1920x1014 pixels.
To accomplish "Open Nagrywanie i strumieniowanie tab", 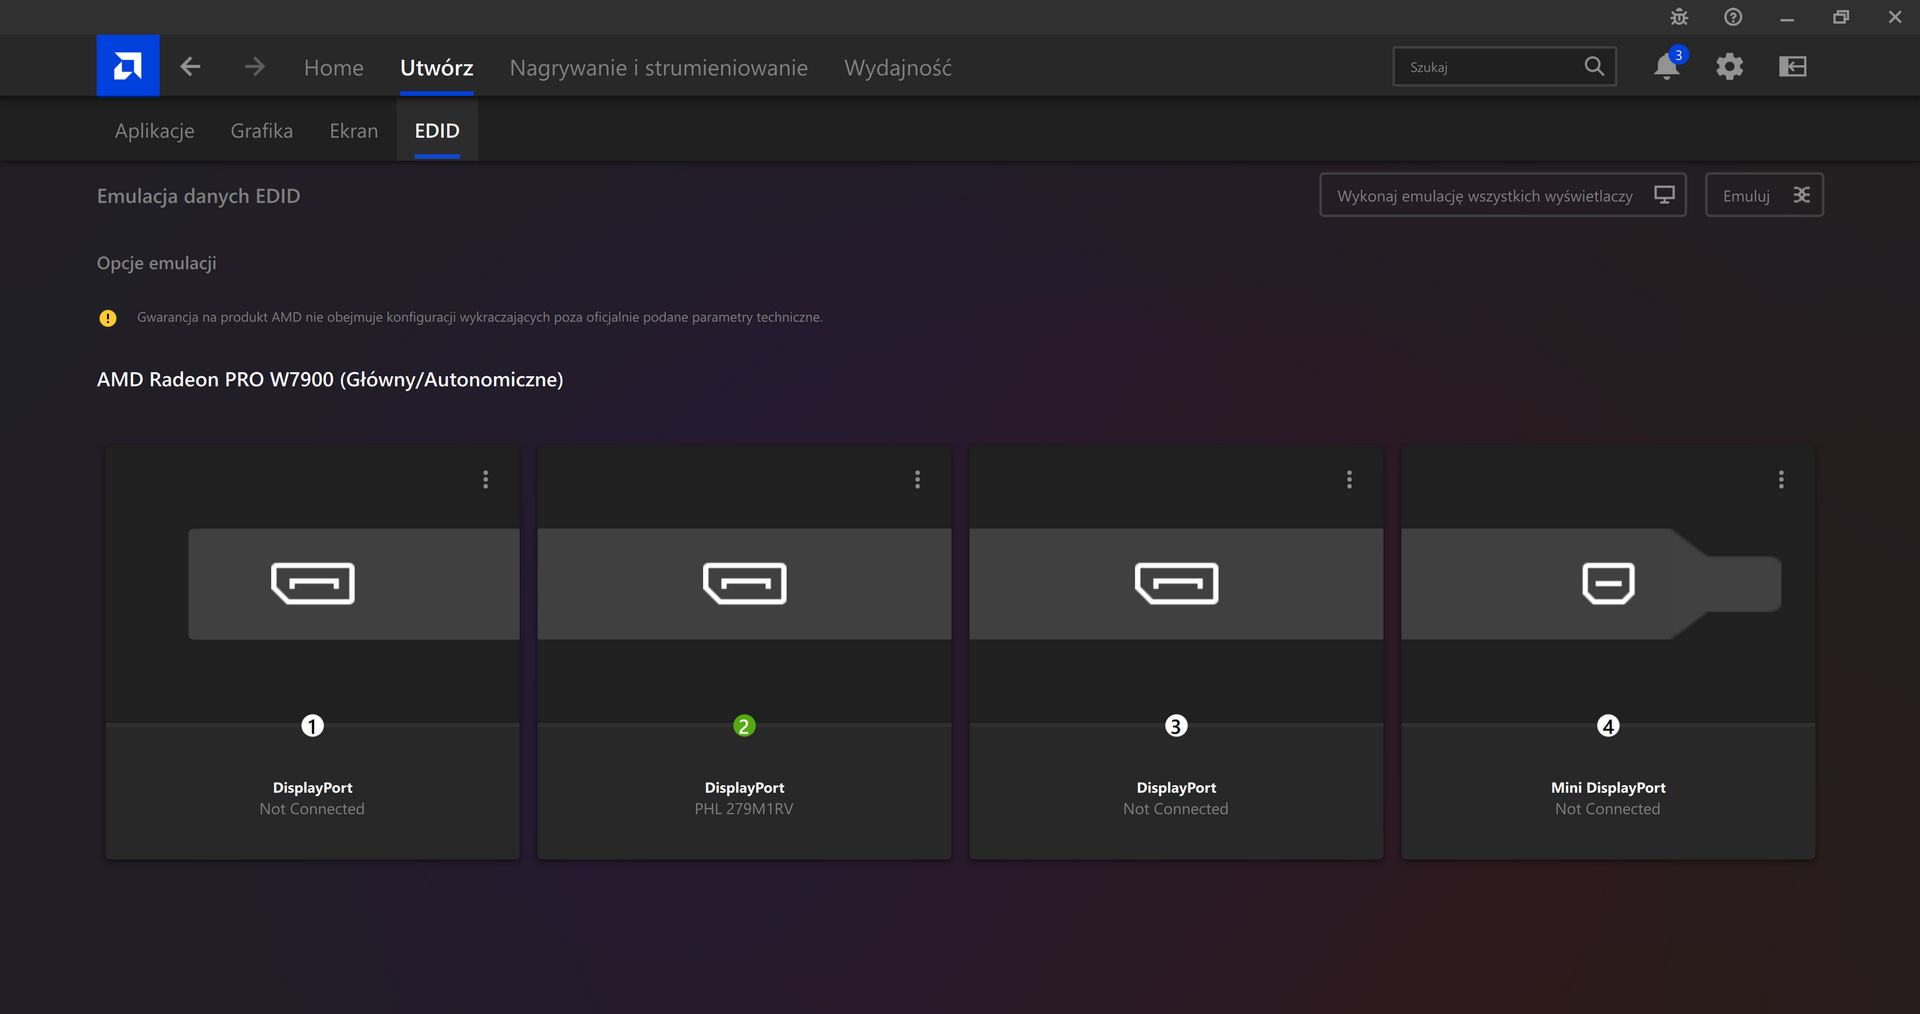I will [x=659, y=68].
